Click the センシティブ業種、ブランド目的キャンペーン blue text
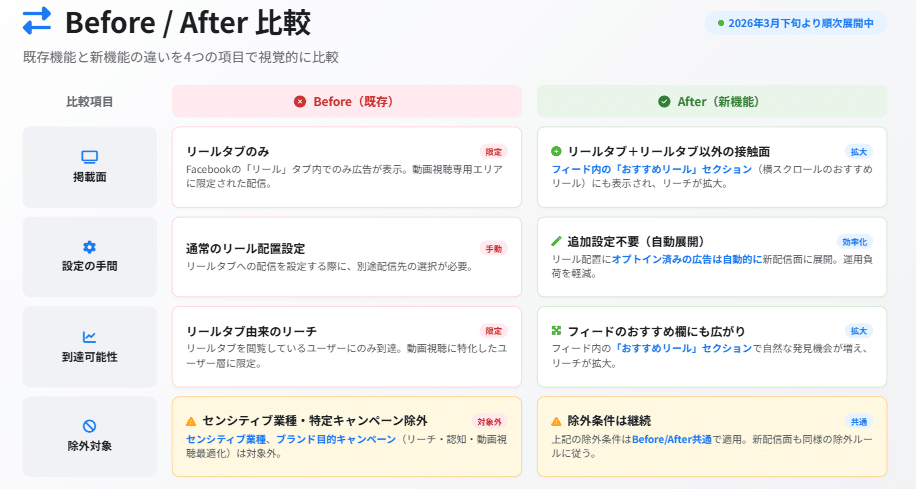Viewport: 916px width, 489px height. pos(291,439)
